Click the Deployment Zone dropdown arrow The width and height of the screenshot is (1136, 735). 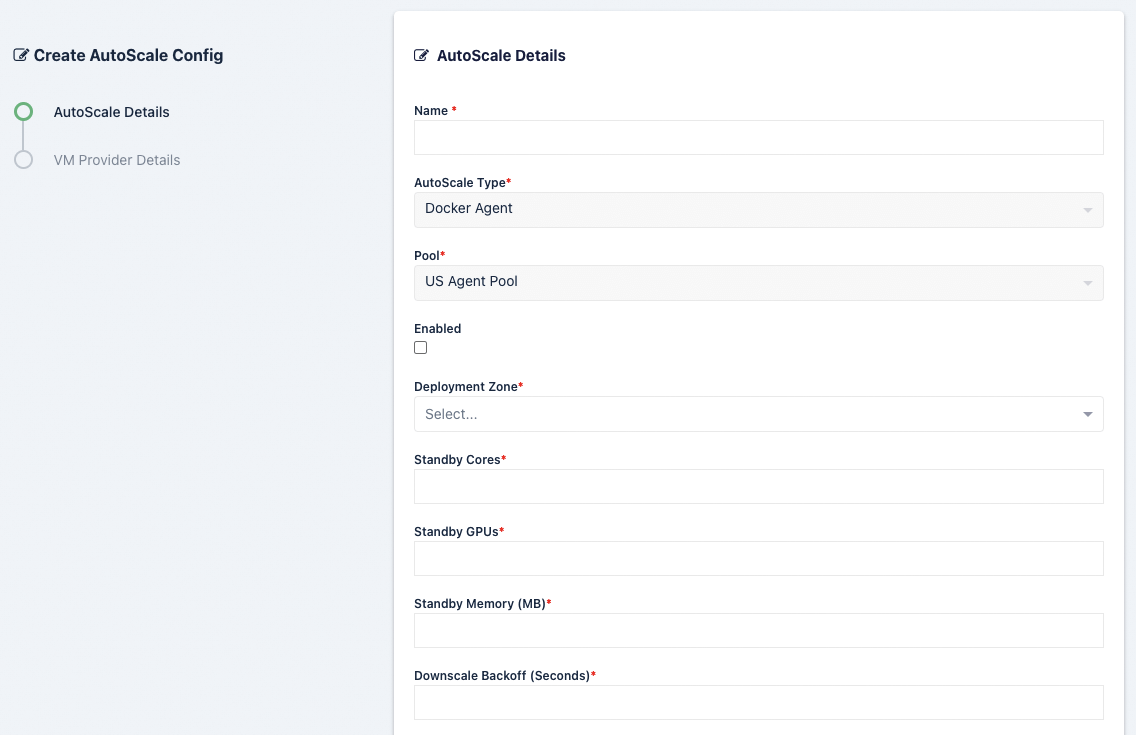click(1087, 414)
